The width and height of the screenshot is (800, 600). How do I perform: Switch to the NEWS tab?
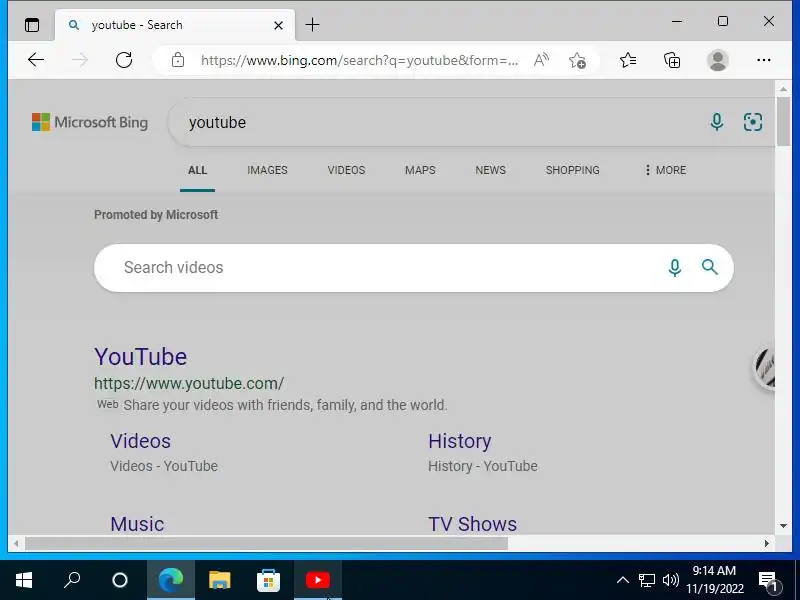490,170
